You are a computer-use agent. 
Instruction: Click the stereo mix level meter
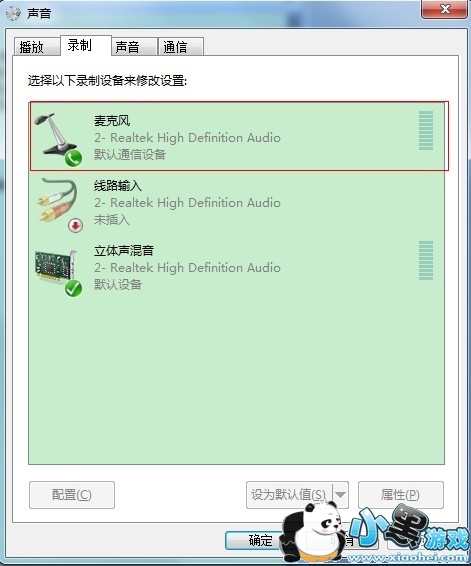click(426, 260)
